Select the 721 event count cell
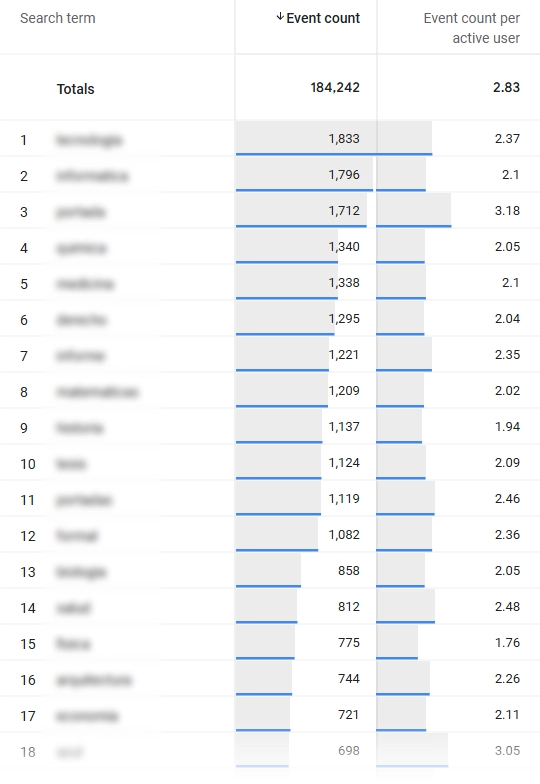 point(348,714)
